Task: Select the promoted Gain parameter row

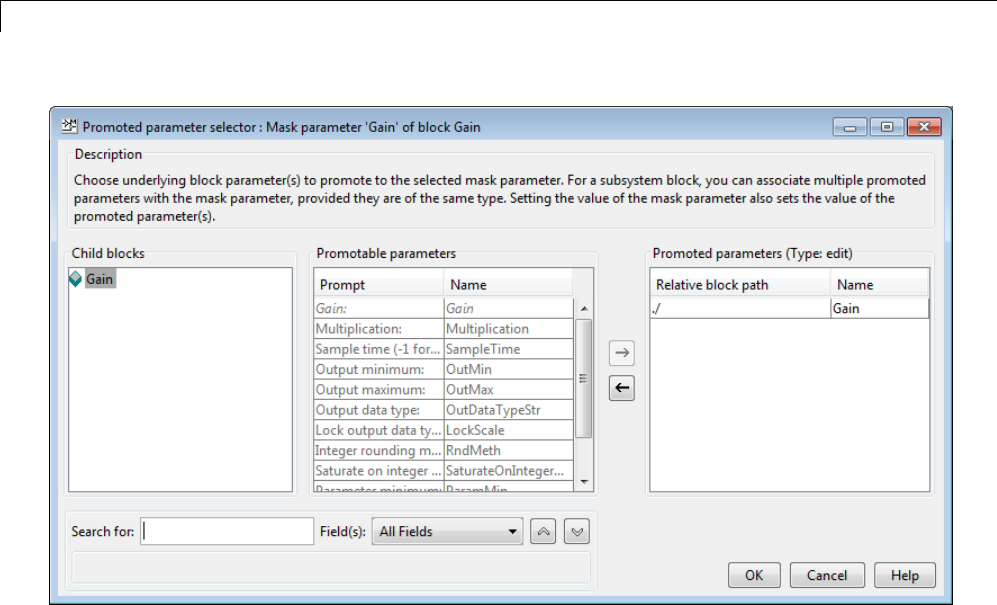Action: pos(788,309)
